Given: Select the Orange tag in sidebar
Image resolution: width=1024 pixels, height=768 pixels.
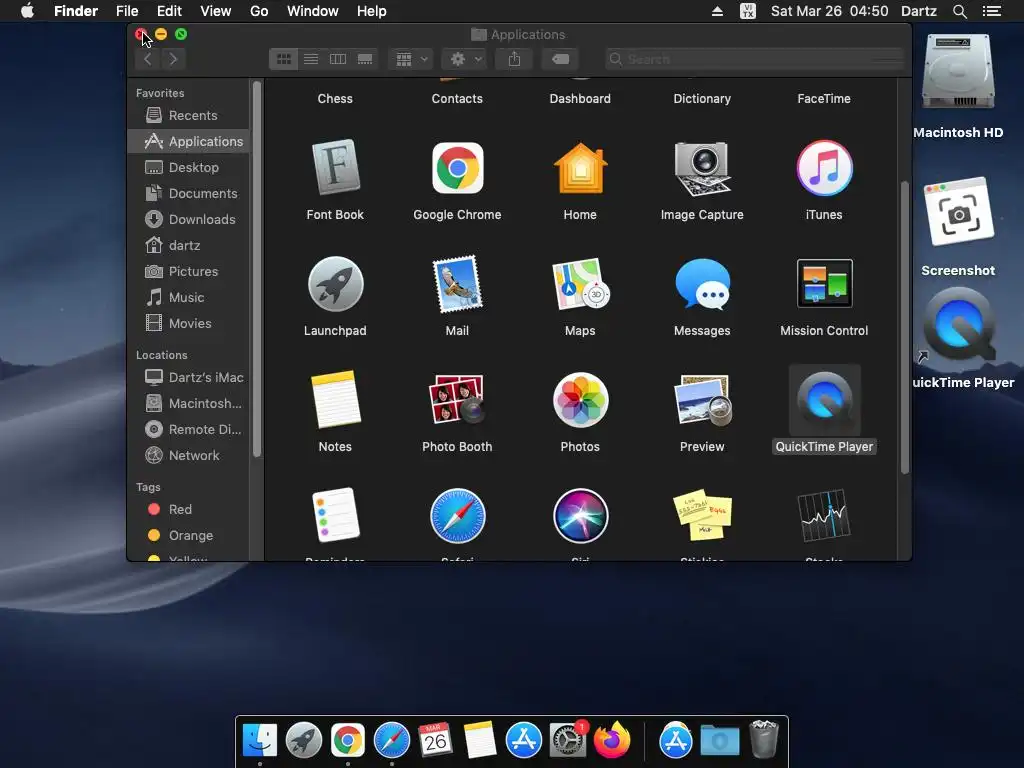Looking at the screenshot, I should pyautogui.click(x=188, y=536).
